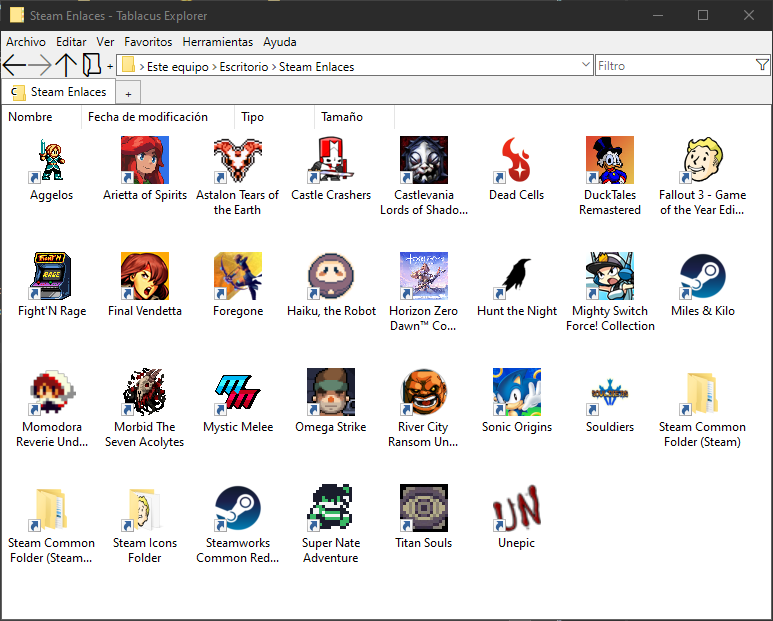Focus the Filtro search field
The width and height of the screenshot is (773, 621).
675,66
